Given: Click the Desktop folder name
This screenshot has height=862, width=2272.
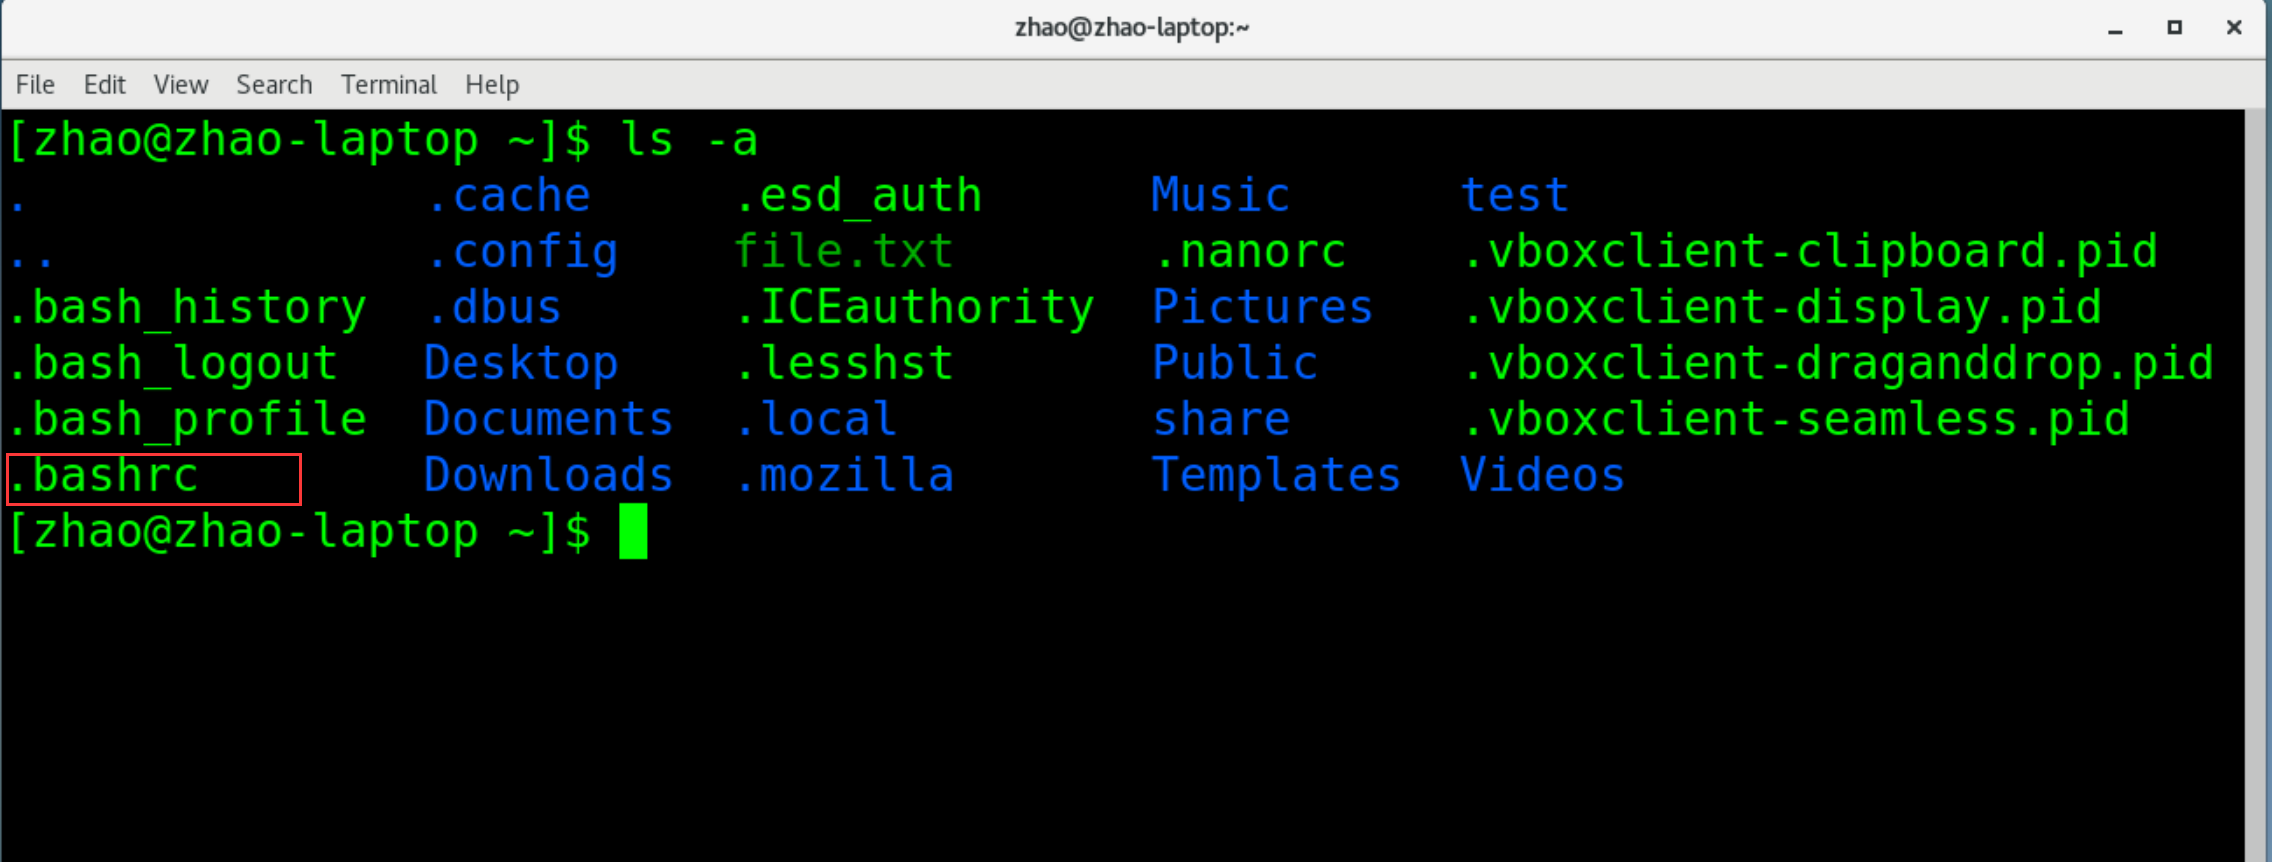Looking at the screenshot, I should 520,363.
